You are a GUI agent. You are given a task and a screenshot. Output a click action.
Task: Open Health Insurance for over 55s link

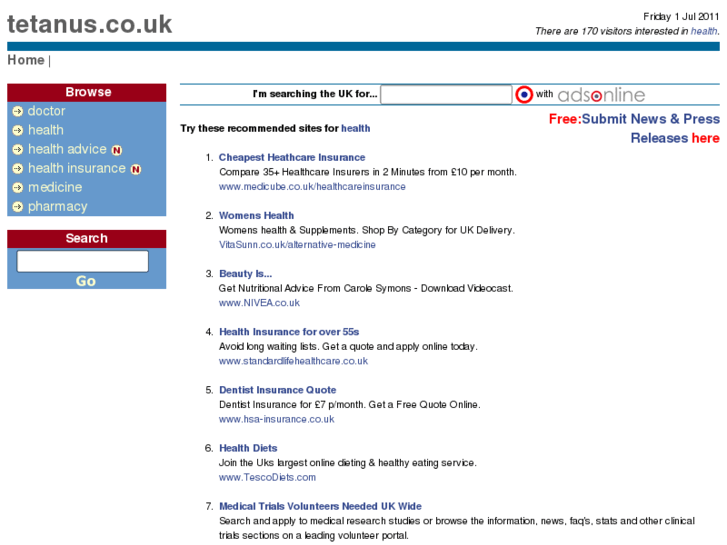click(x=289, y=332)
